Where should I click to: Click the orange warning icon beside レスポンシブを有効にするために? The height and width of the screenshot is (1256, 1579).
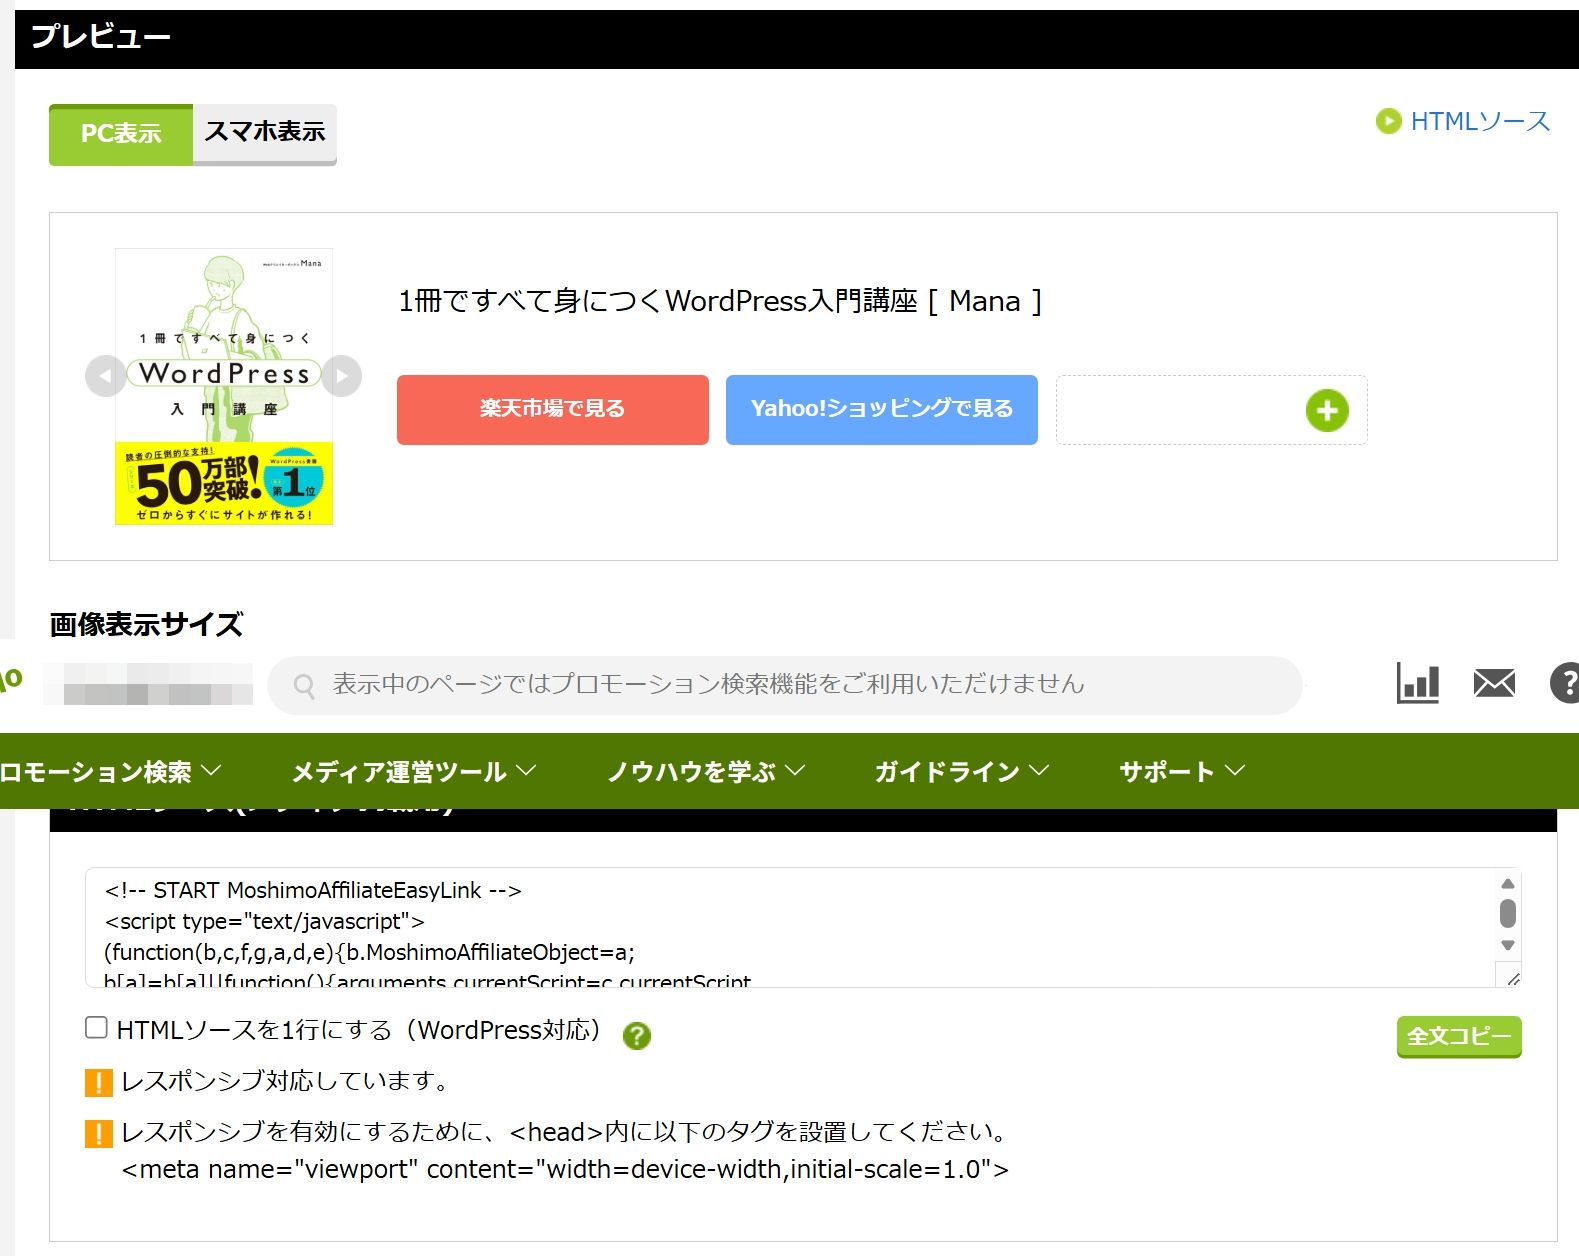(99, 1134)
